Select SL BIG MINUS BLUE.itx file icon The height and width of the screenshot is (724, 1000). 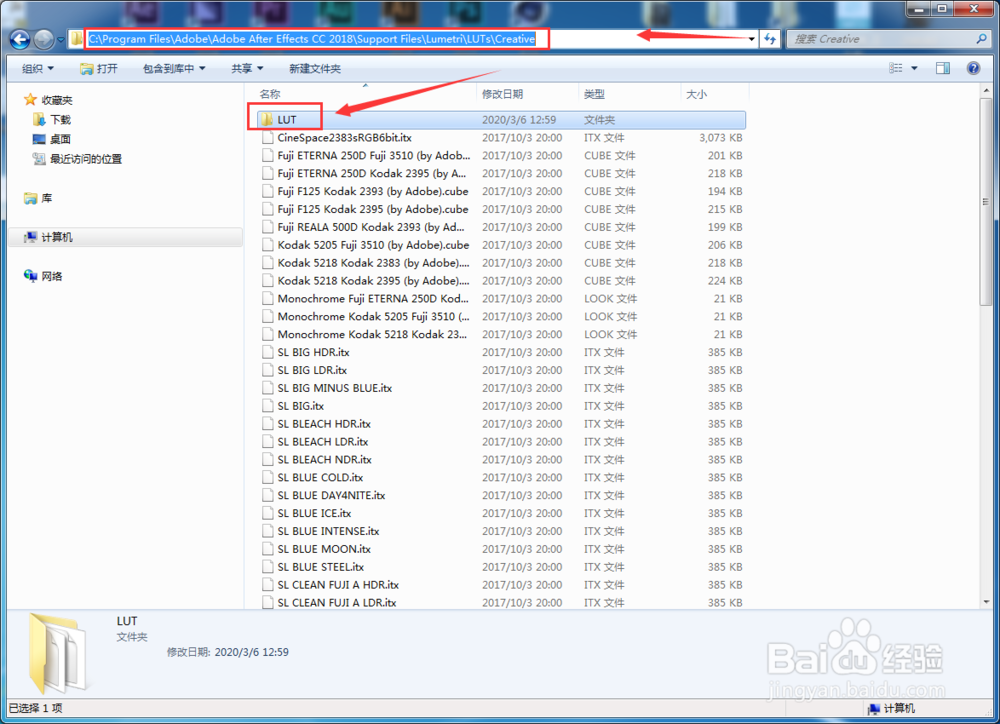point(268,388)
